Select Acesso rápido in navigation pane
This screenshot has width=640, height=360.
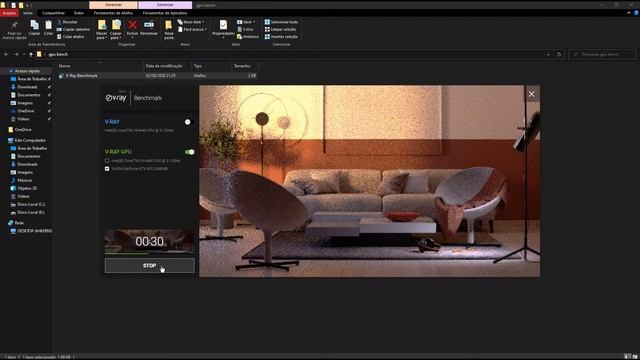click(24, 71)
